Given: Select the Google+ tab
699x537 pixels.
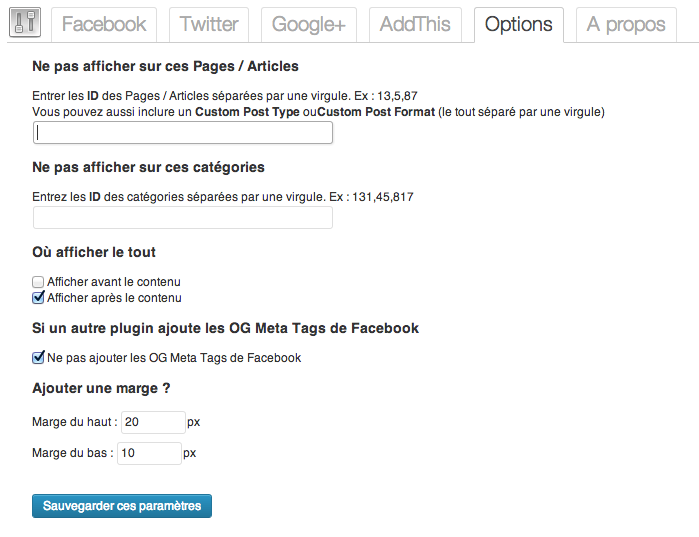Looking at the screenshot, I should 309,24.
